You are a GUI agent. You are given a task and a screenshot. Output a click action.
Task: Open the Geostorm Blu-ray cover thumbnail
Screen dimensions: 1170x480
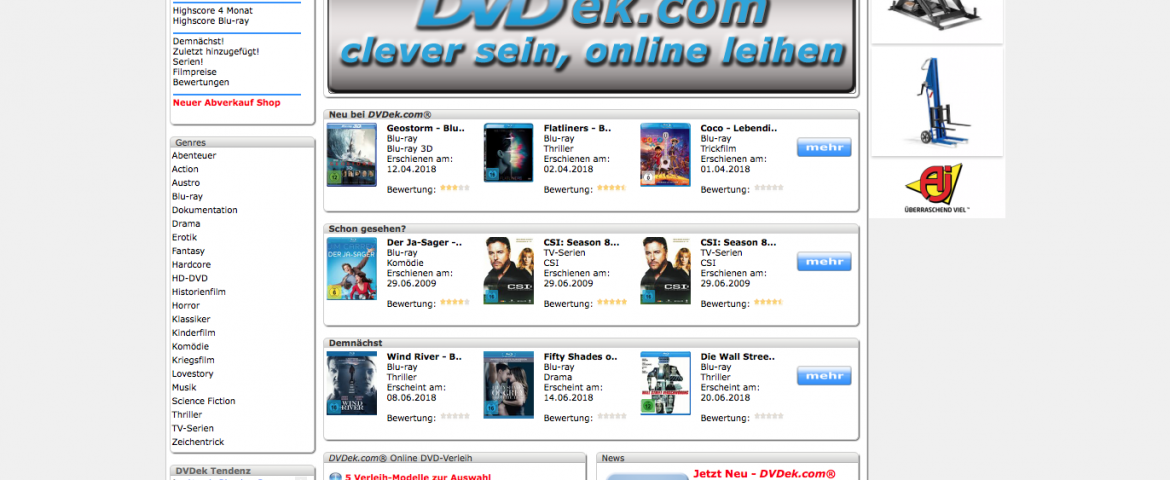coord(351,155)
